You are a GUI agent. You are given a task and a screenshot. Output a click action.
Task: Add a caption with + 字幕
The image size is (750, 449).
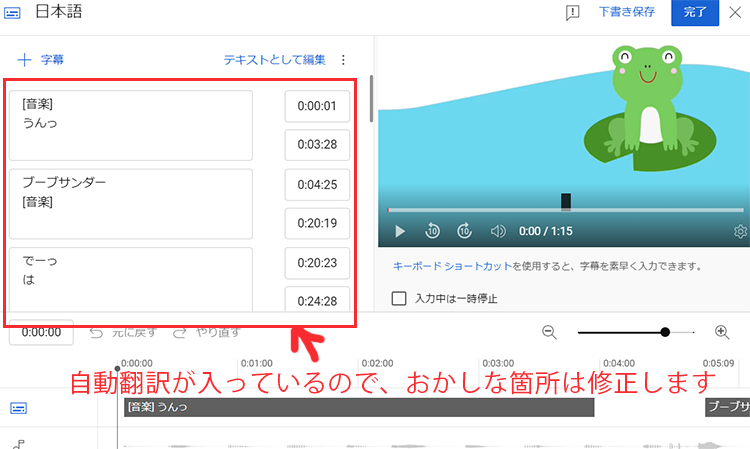point(41,60)
